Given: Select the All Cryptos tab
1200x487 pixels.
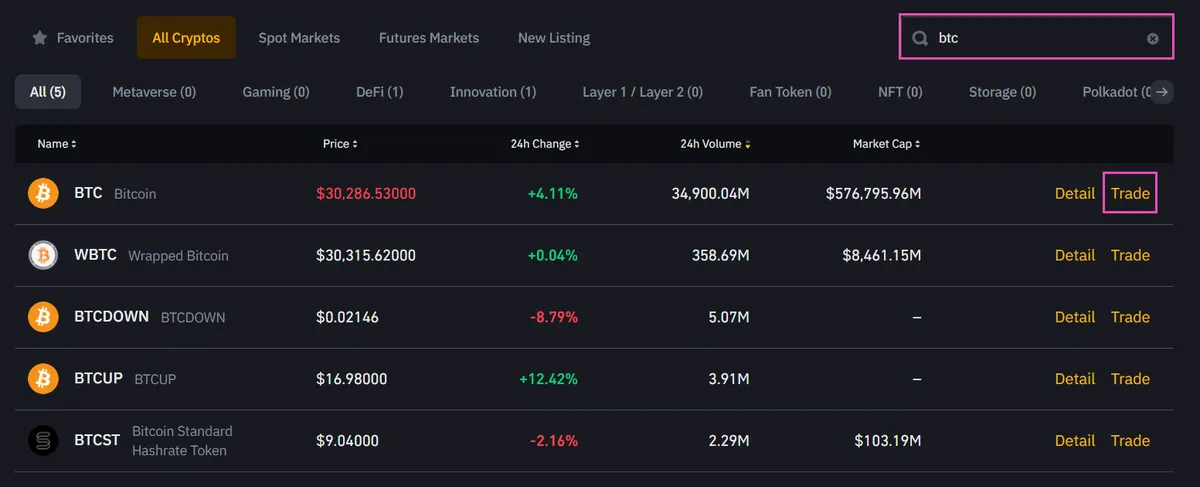Looking at the screenshot, I should pos(186,37).
